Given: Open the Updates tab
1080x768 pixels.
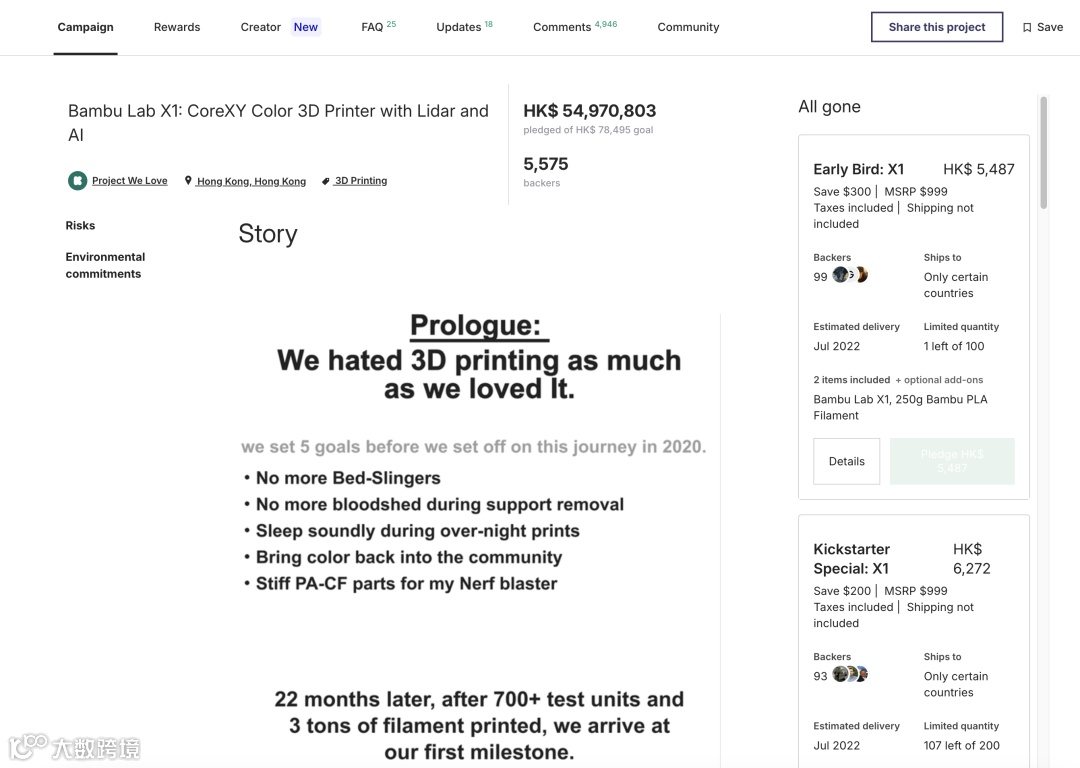Looking at the screenshot, I should pyautogui.click(x=464, y=27).
